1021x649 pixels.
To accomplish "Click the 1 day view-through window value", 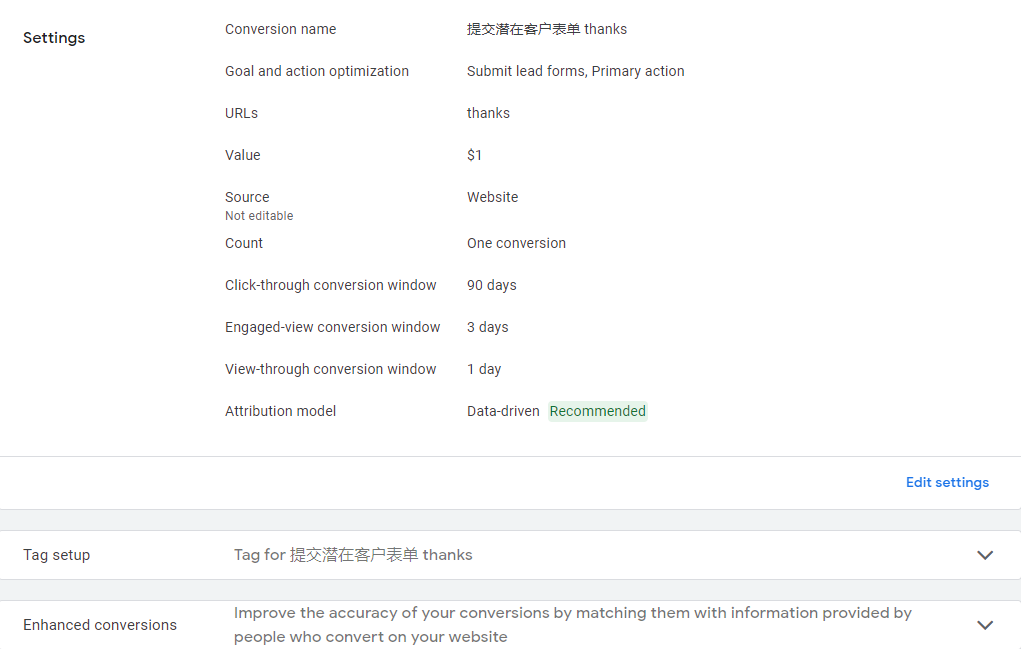I will click(484, 369).
